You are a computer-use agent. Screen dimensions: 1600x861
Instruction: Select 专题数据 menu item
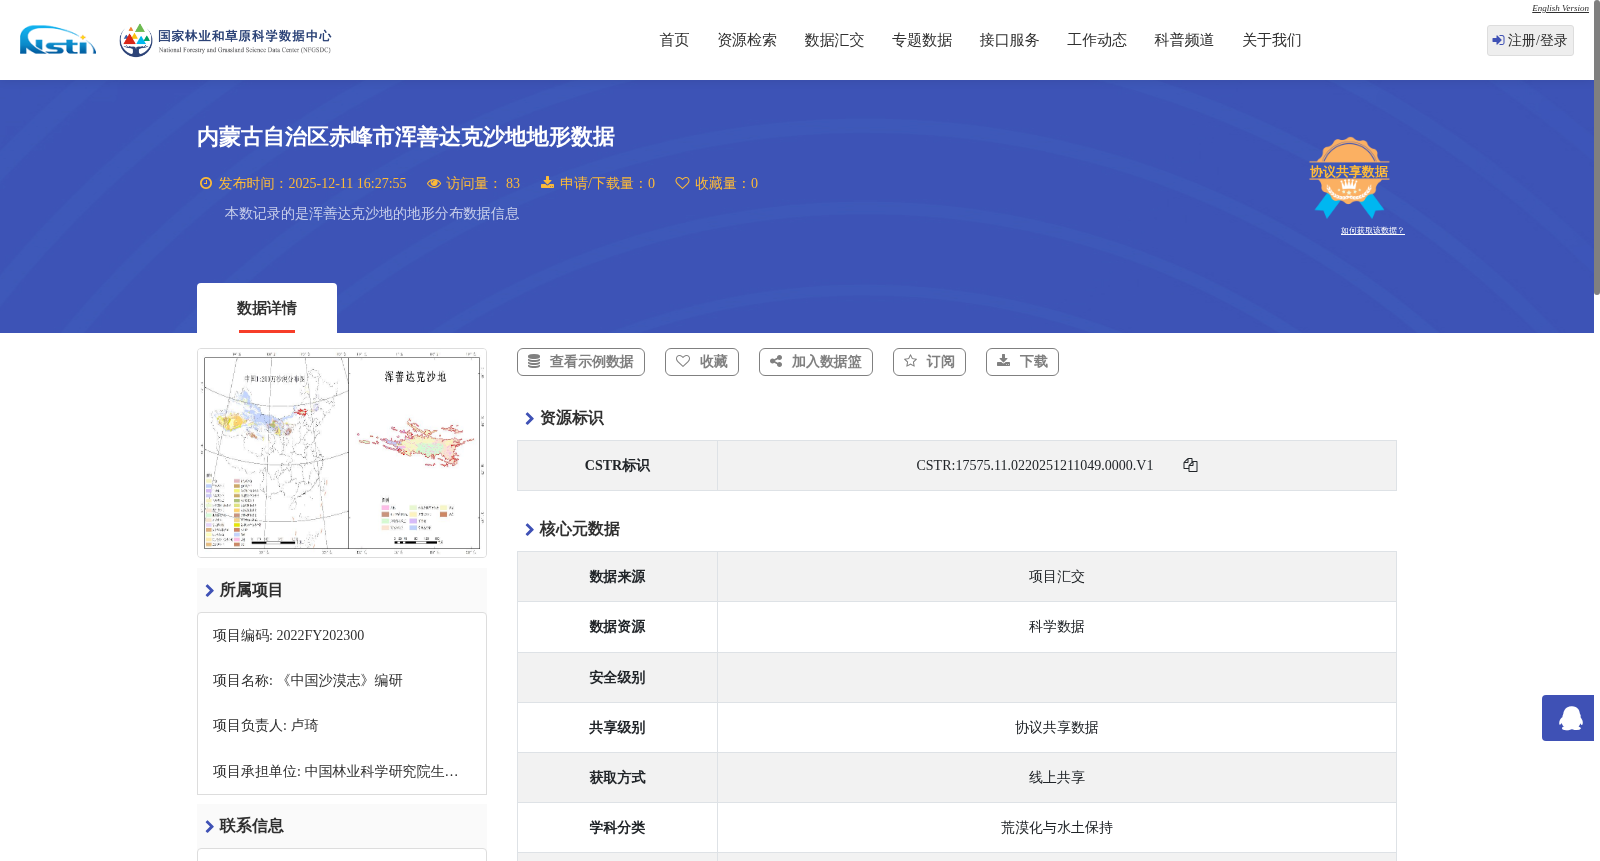[922, 40]
